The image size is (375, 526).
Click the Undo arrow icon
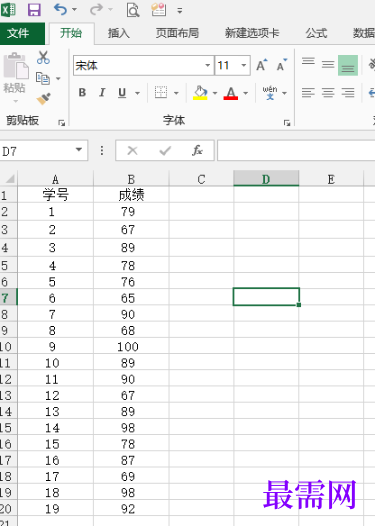[60, 9]
